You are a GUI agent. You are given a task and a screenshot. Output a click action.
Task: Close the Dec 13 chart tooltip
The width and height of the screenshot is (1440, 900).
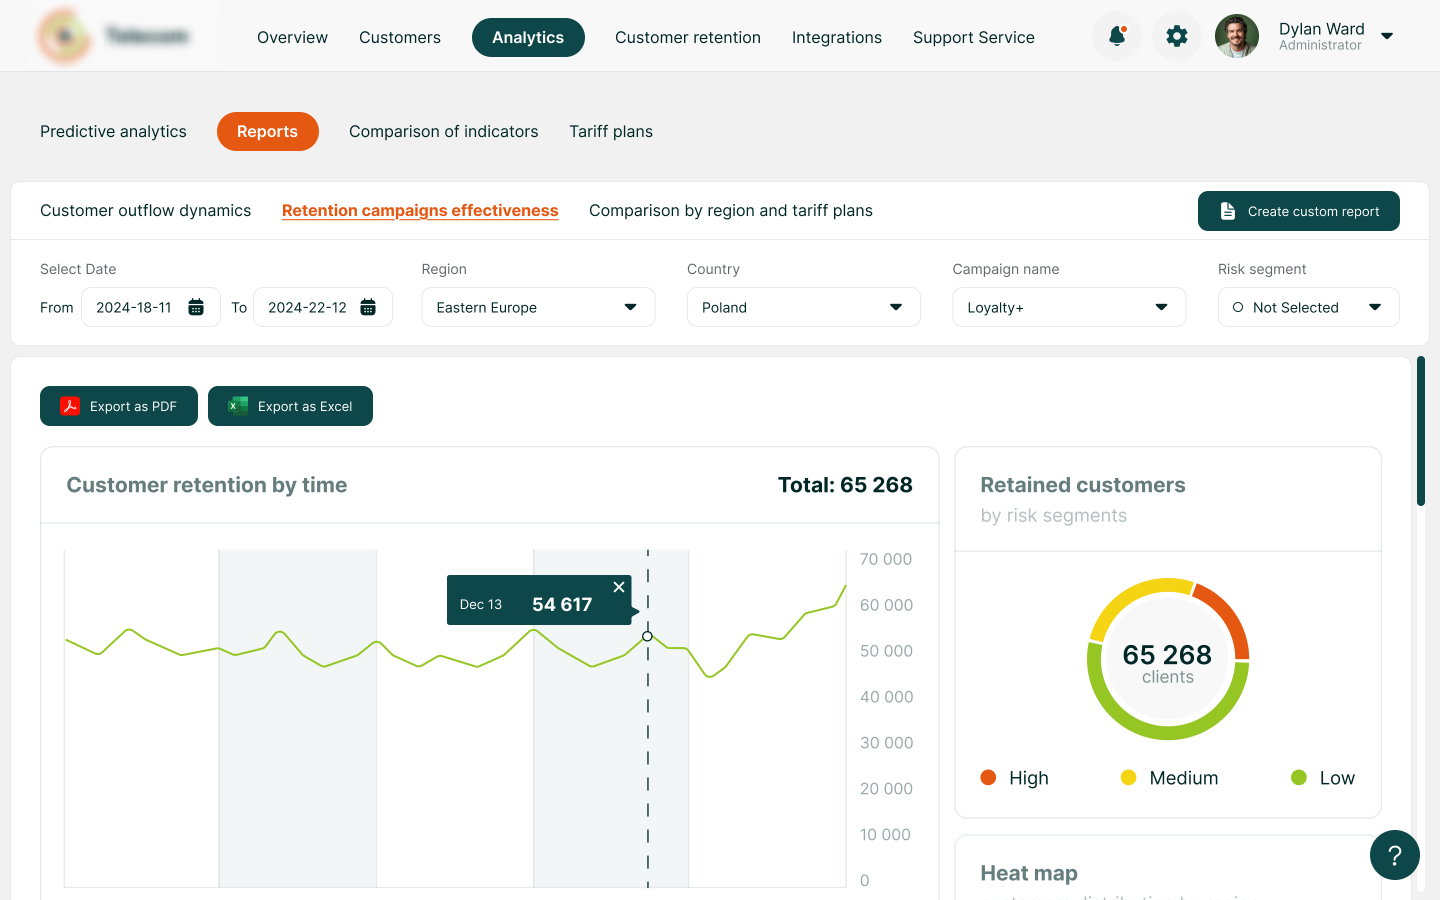619,587
